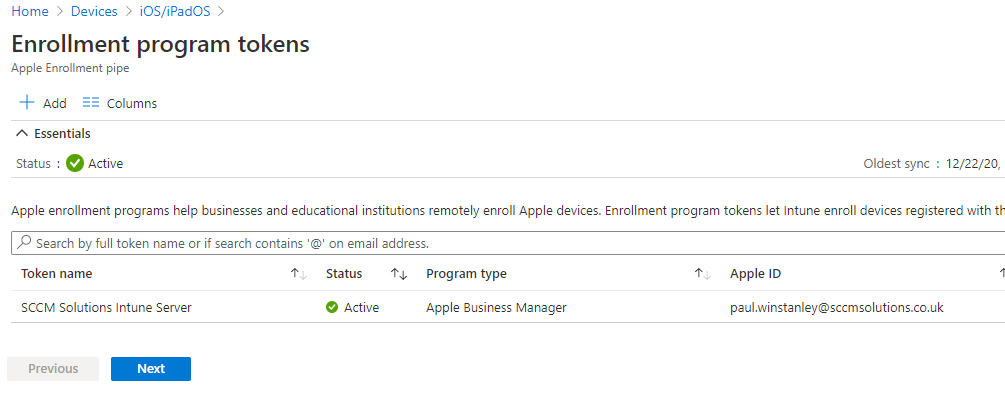Click the Next page button
Viewport: 1005px width, 400px height.
pyautogui.click(x=151, y=369)
